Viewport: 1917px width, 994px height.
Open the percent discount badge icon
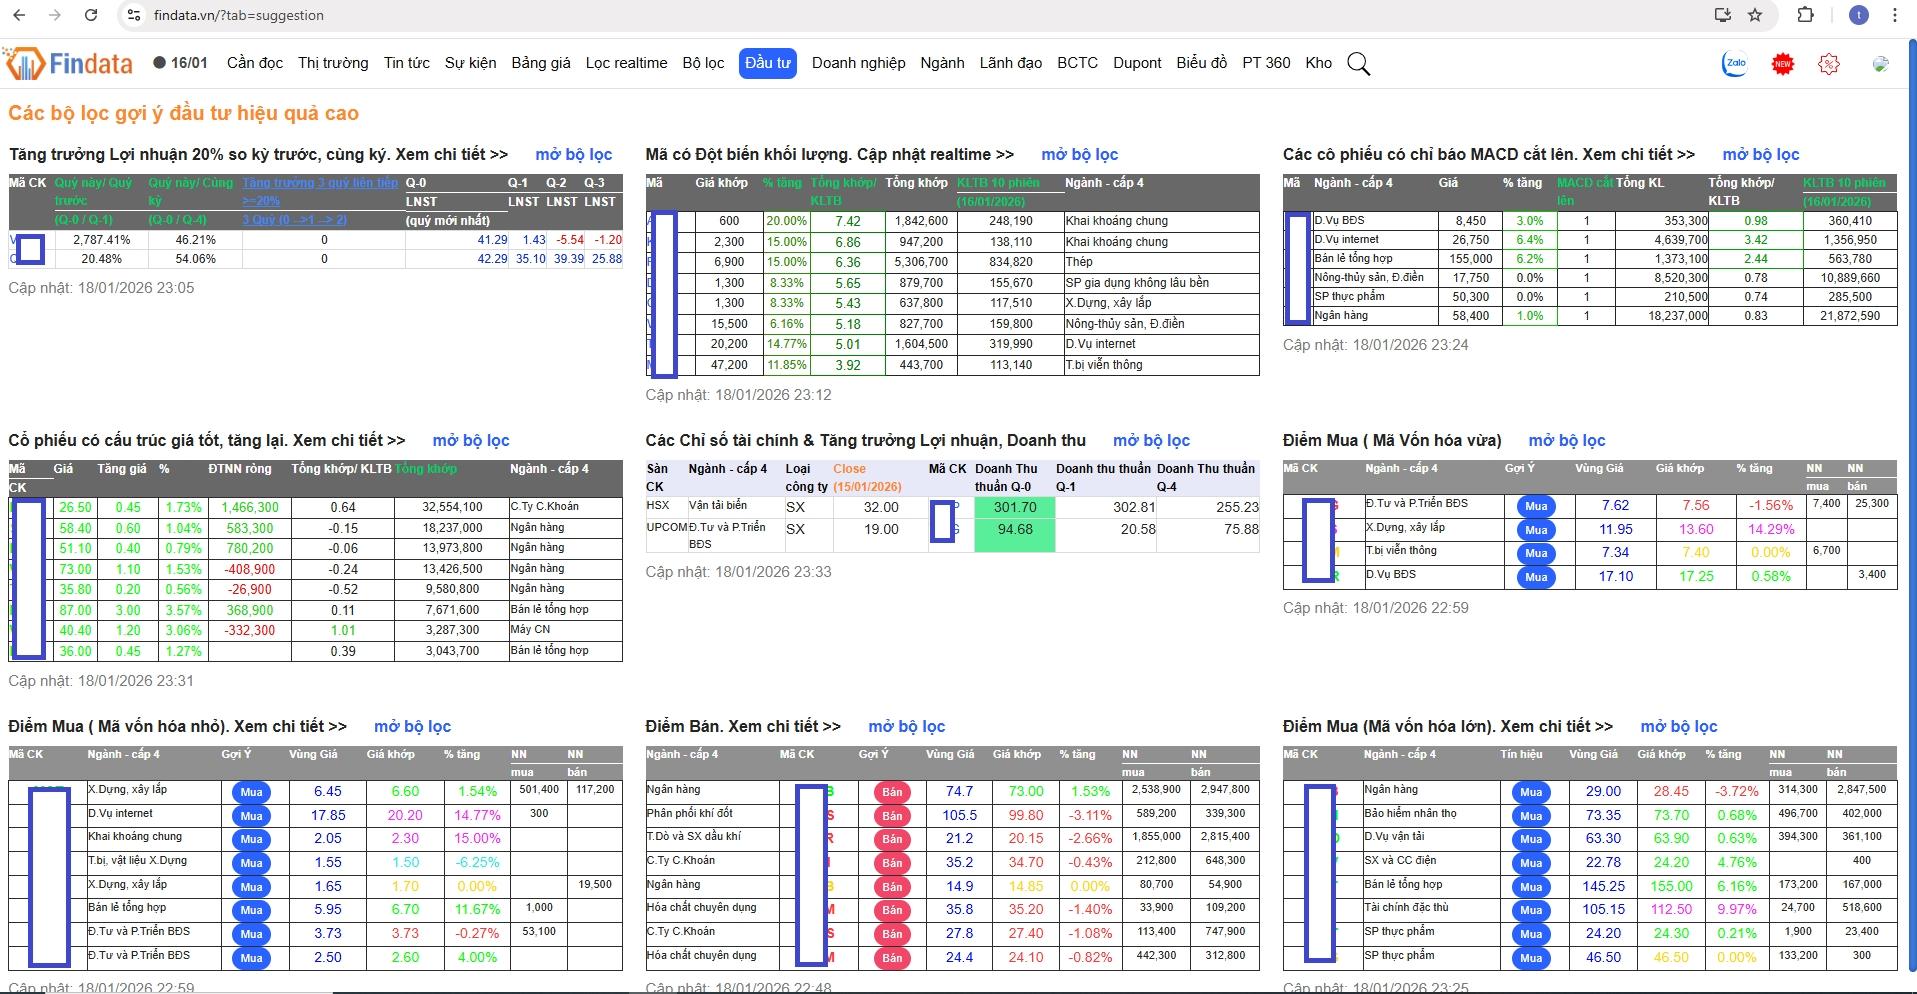point(1829,64)
